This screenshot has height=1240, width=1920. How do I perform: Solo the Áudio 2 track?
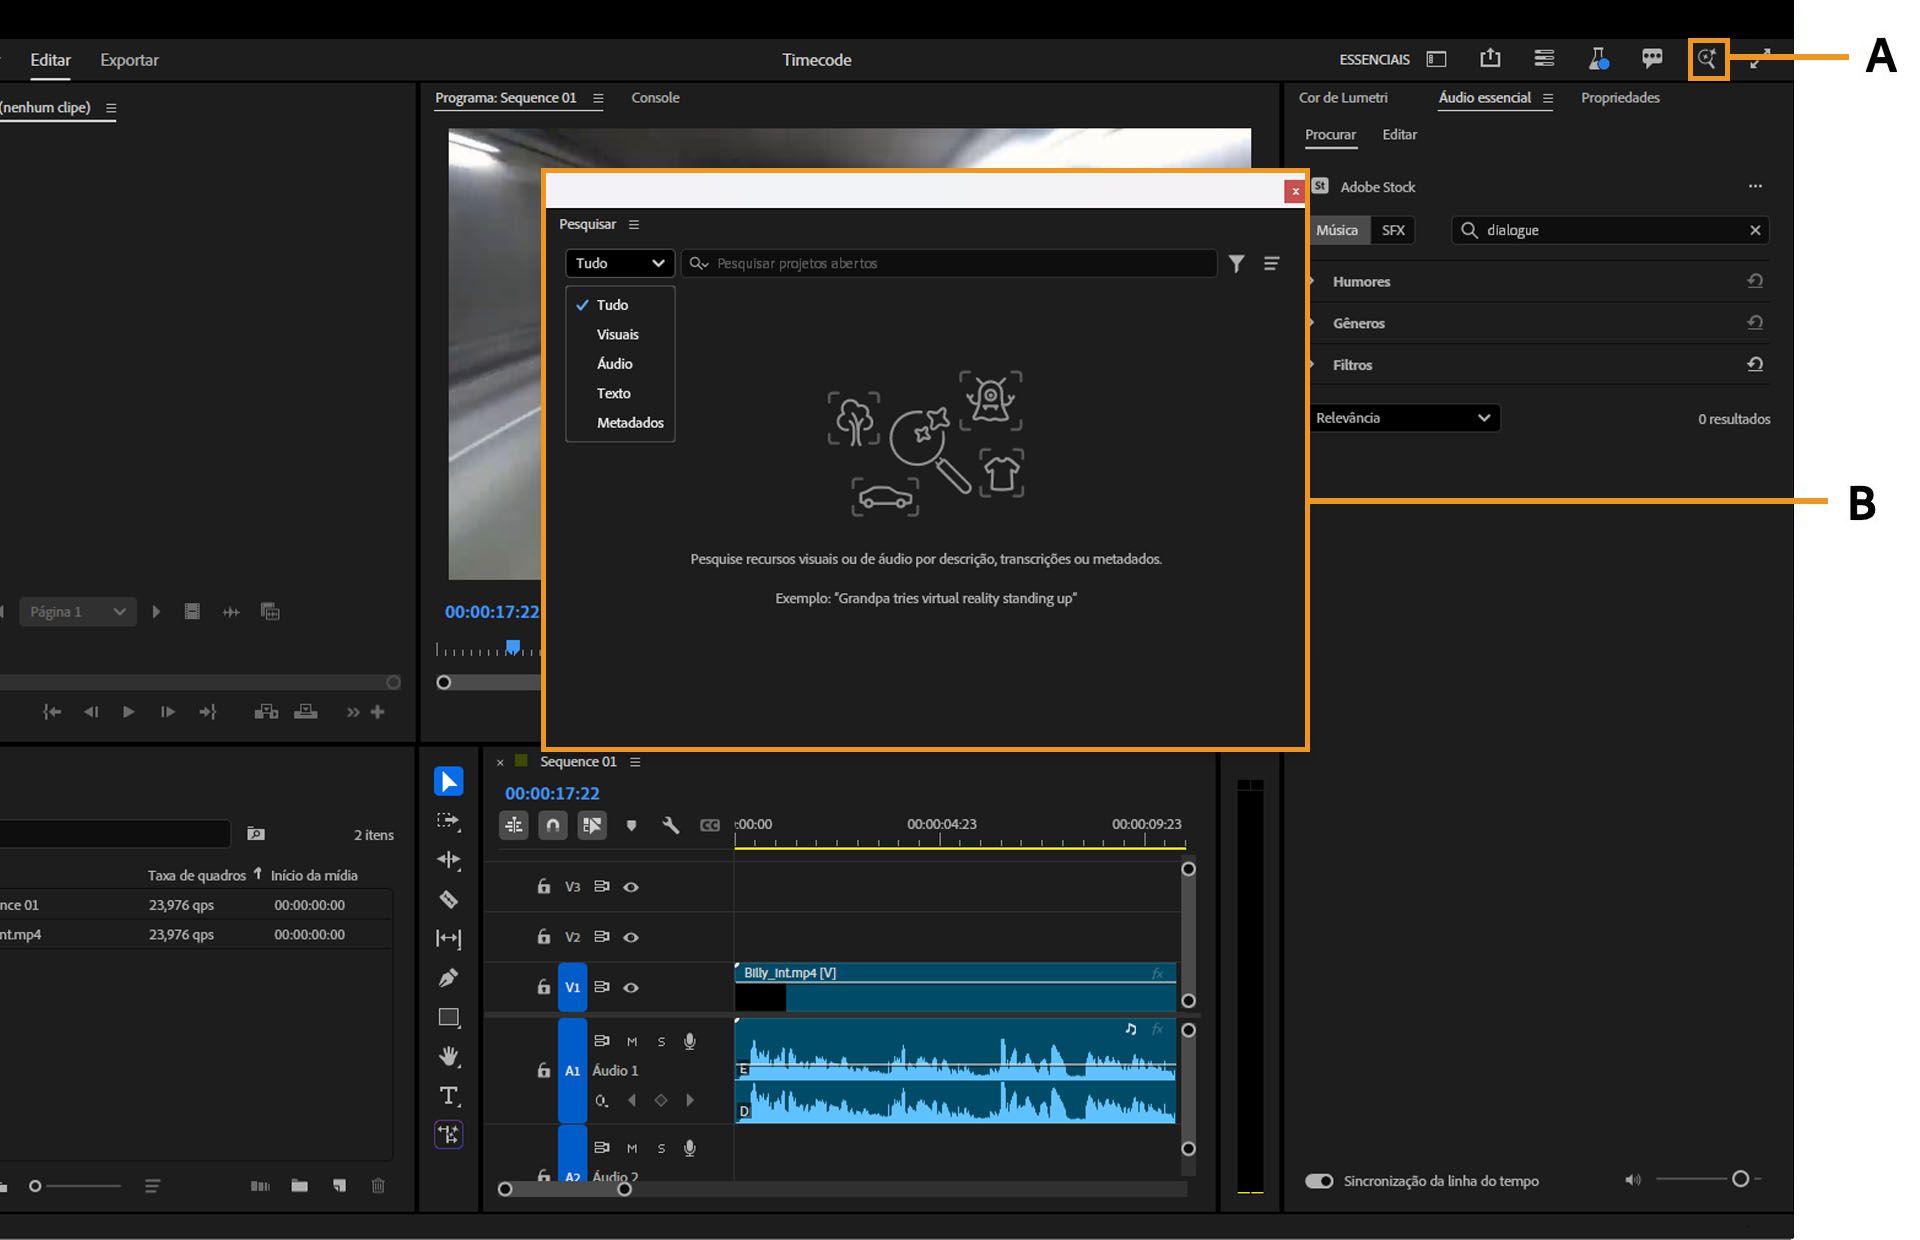(661, 1148)
